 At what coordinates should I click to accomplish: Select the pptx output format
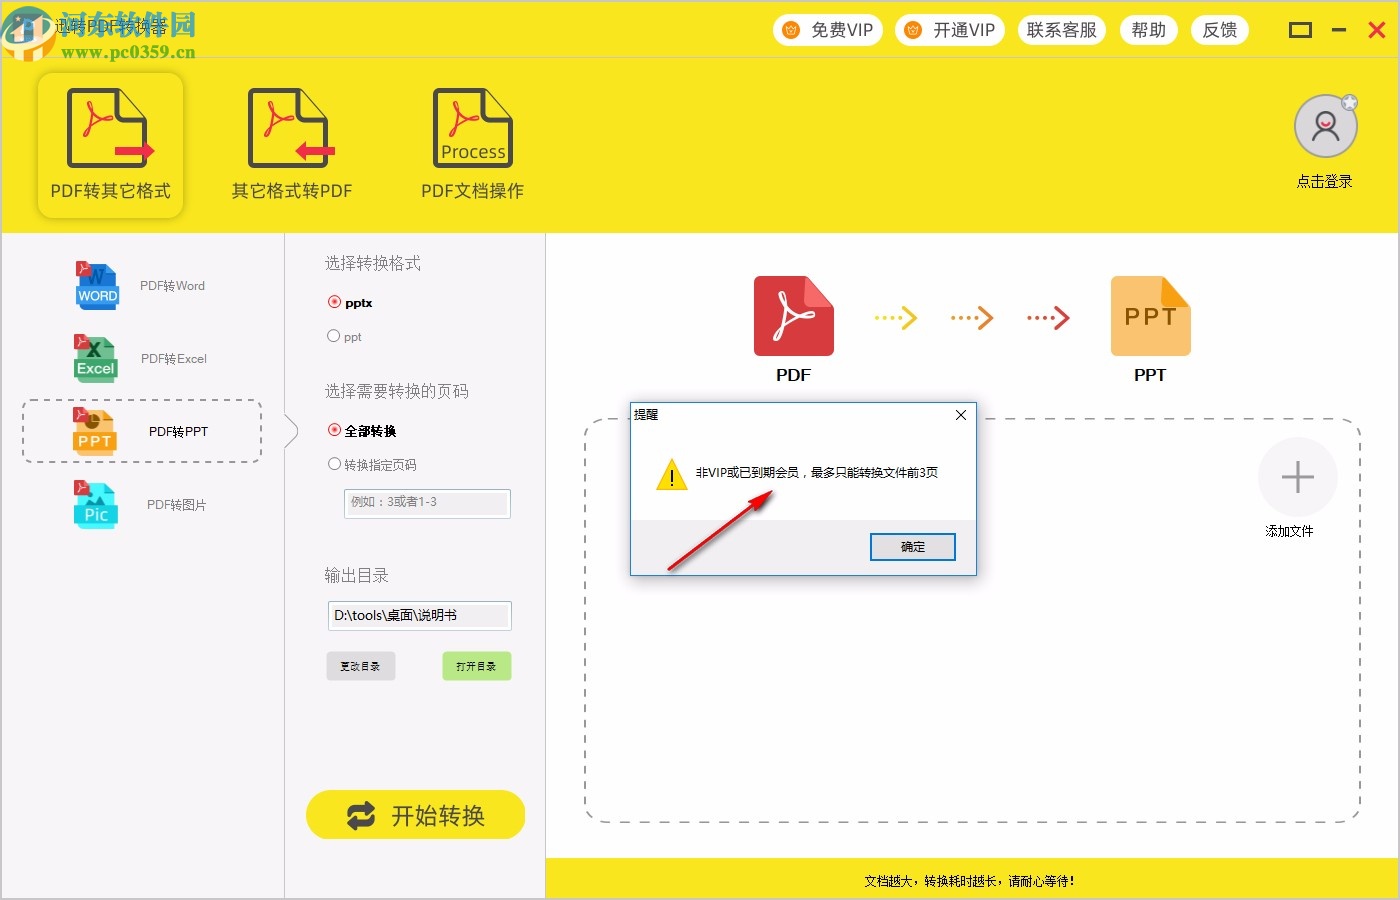coord(334,302)
